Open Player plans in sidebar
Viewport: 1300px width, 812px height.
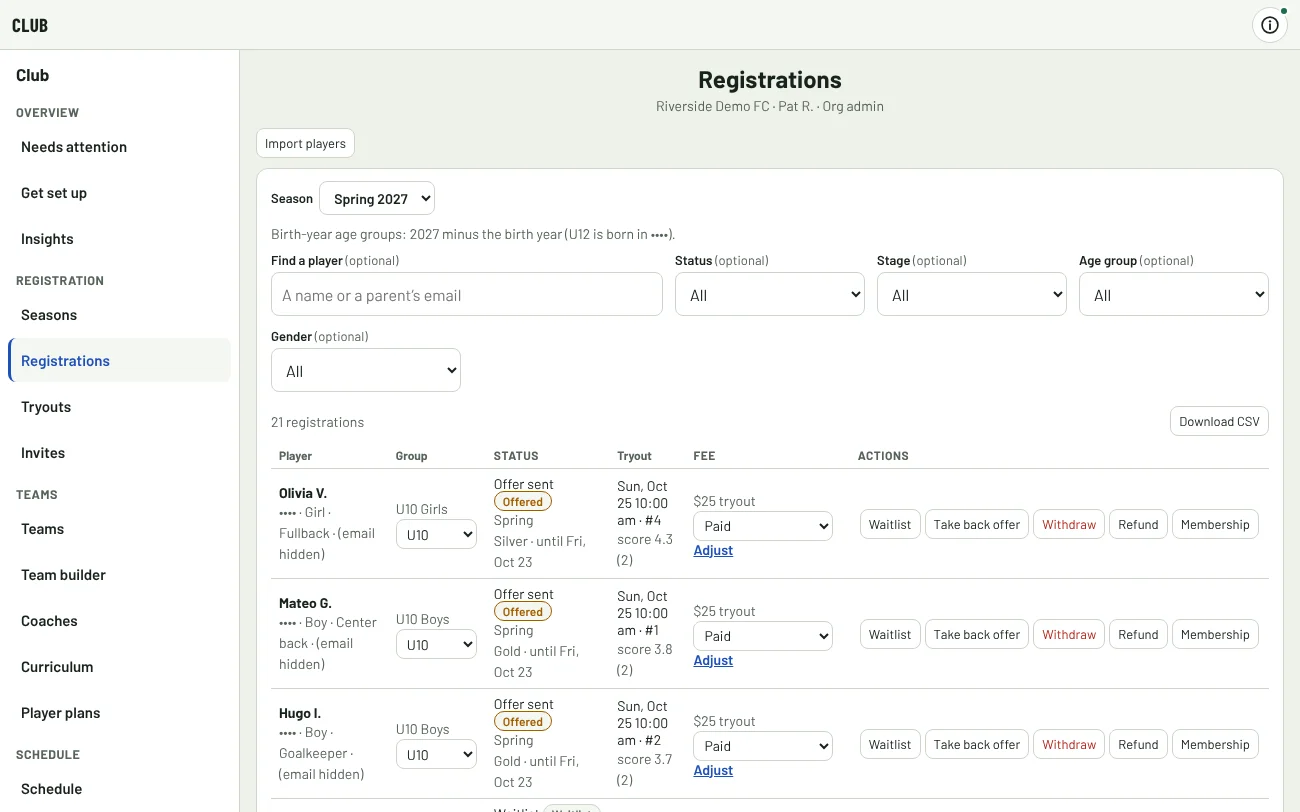tap(119, 713)
